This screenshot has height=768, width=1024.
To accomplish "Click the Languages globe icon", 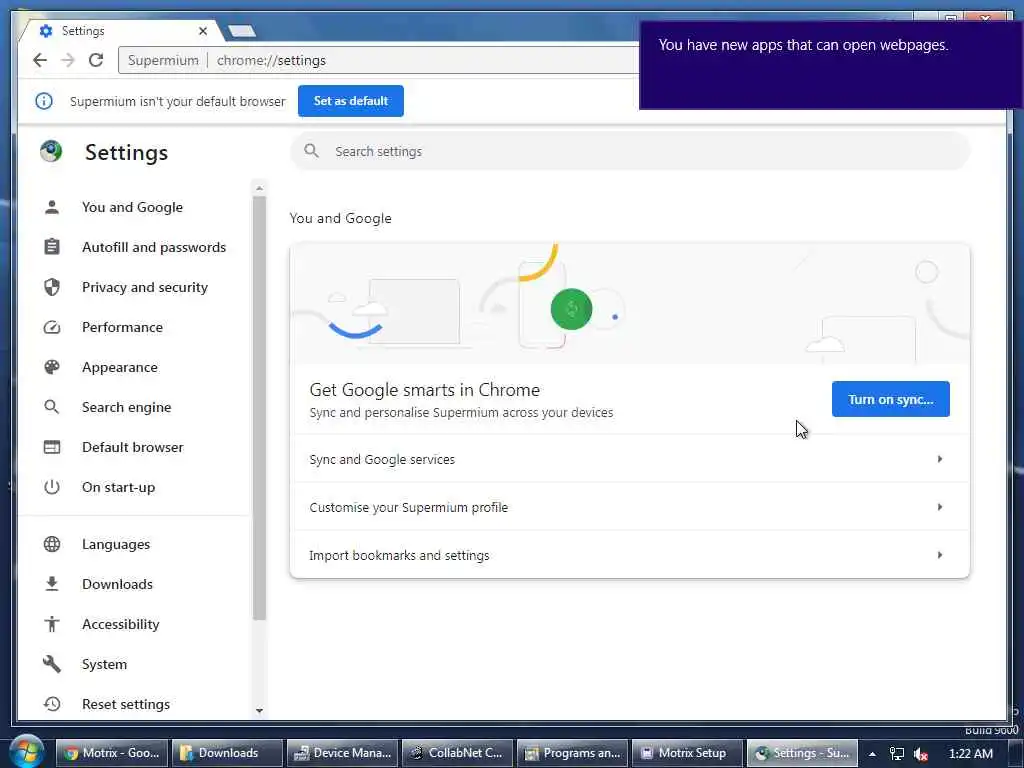I will [x=52, y=544].
